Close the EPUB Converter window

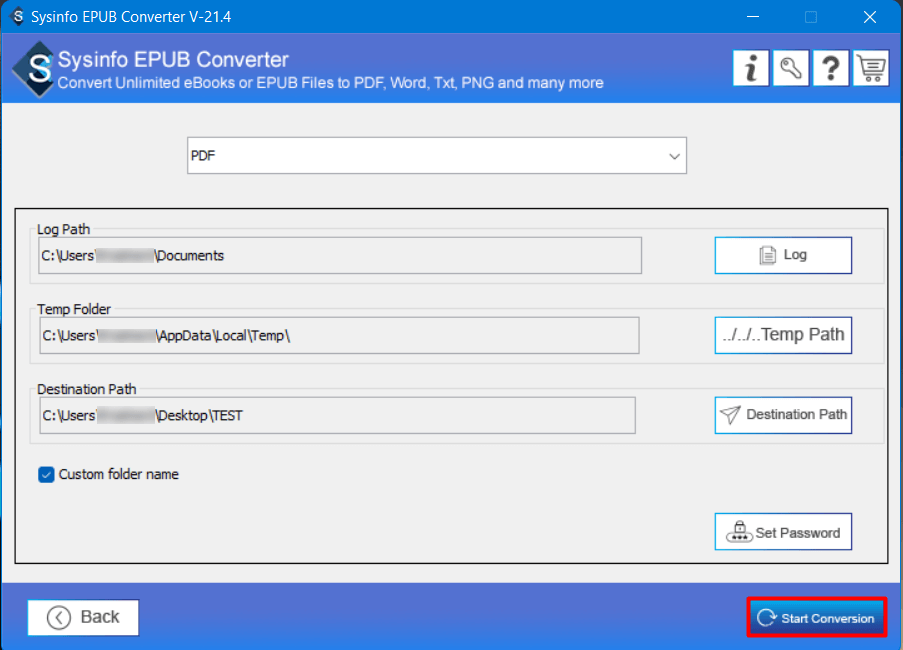point(870,17)
